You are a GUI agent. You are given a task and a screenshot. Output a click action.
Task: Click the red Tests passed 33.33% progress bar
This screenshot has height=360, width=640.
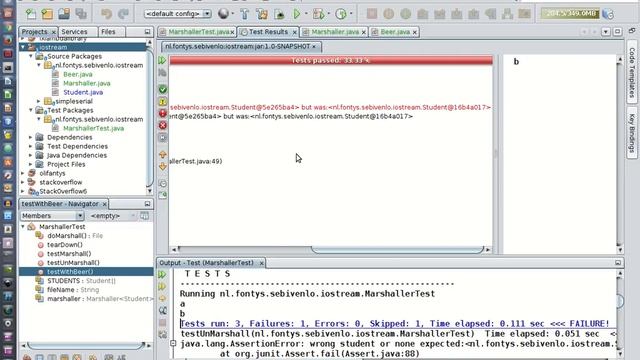pos(331,60)
